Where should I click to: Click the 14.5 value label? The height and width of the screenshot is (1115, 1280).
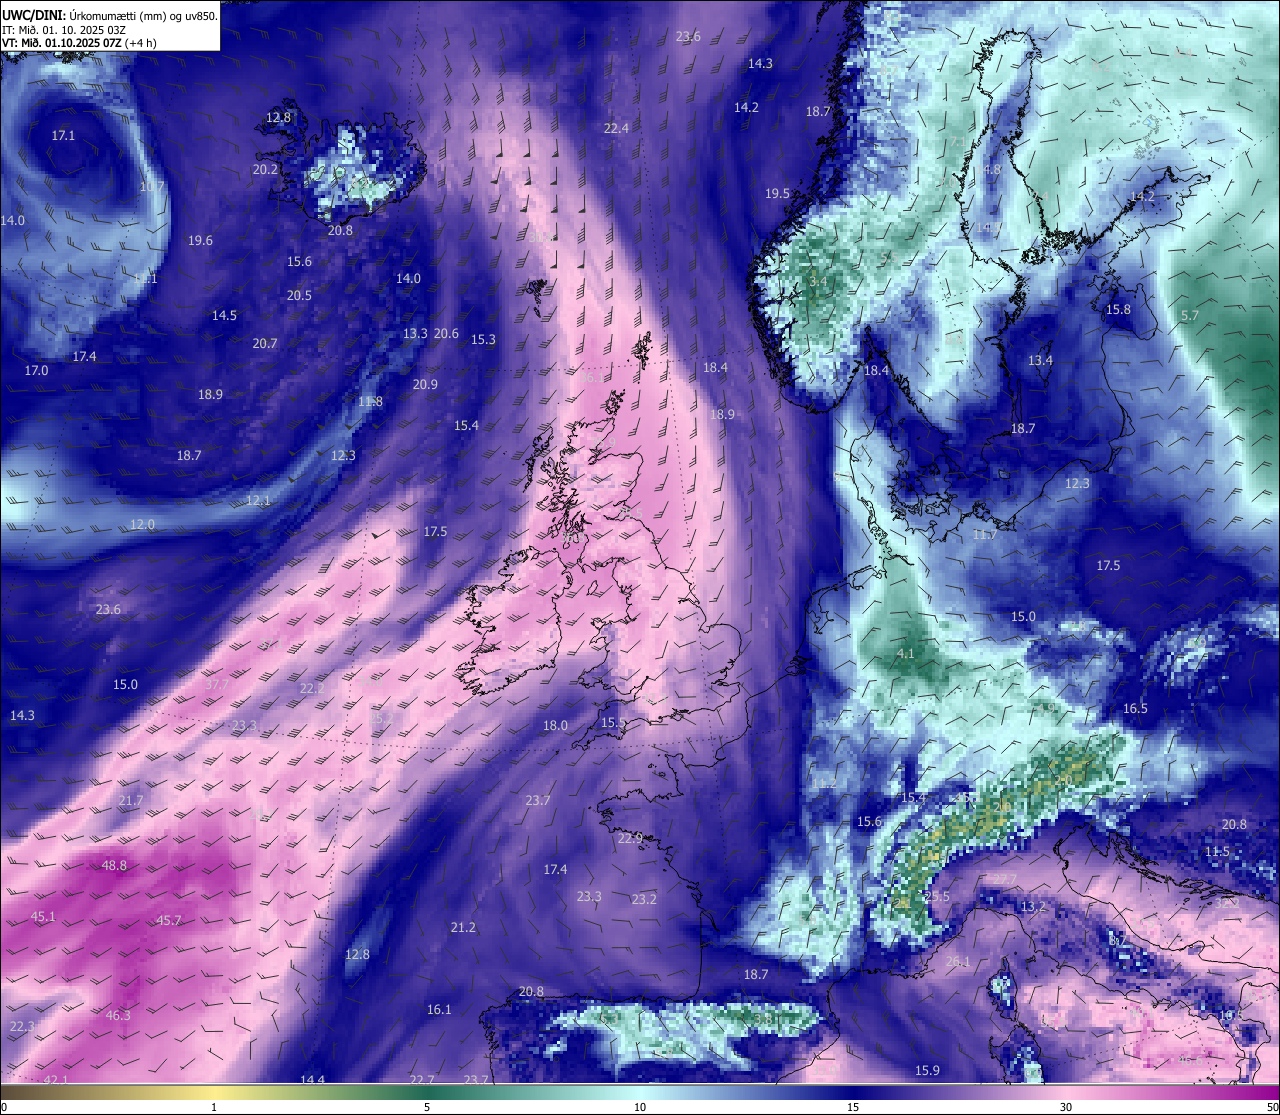click(224, 315)
